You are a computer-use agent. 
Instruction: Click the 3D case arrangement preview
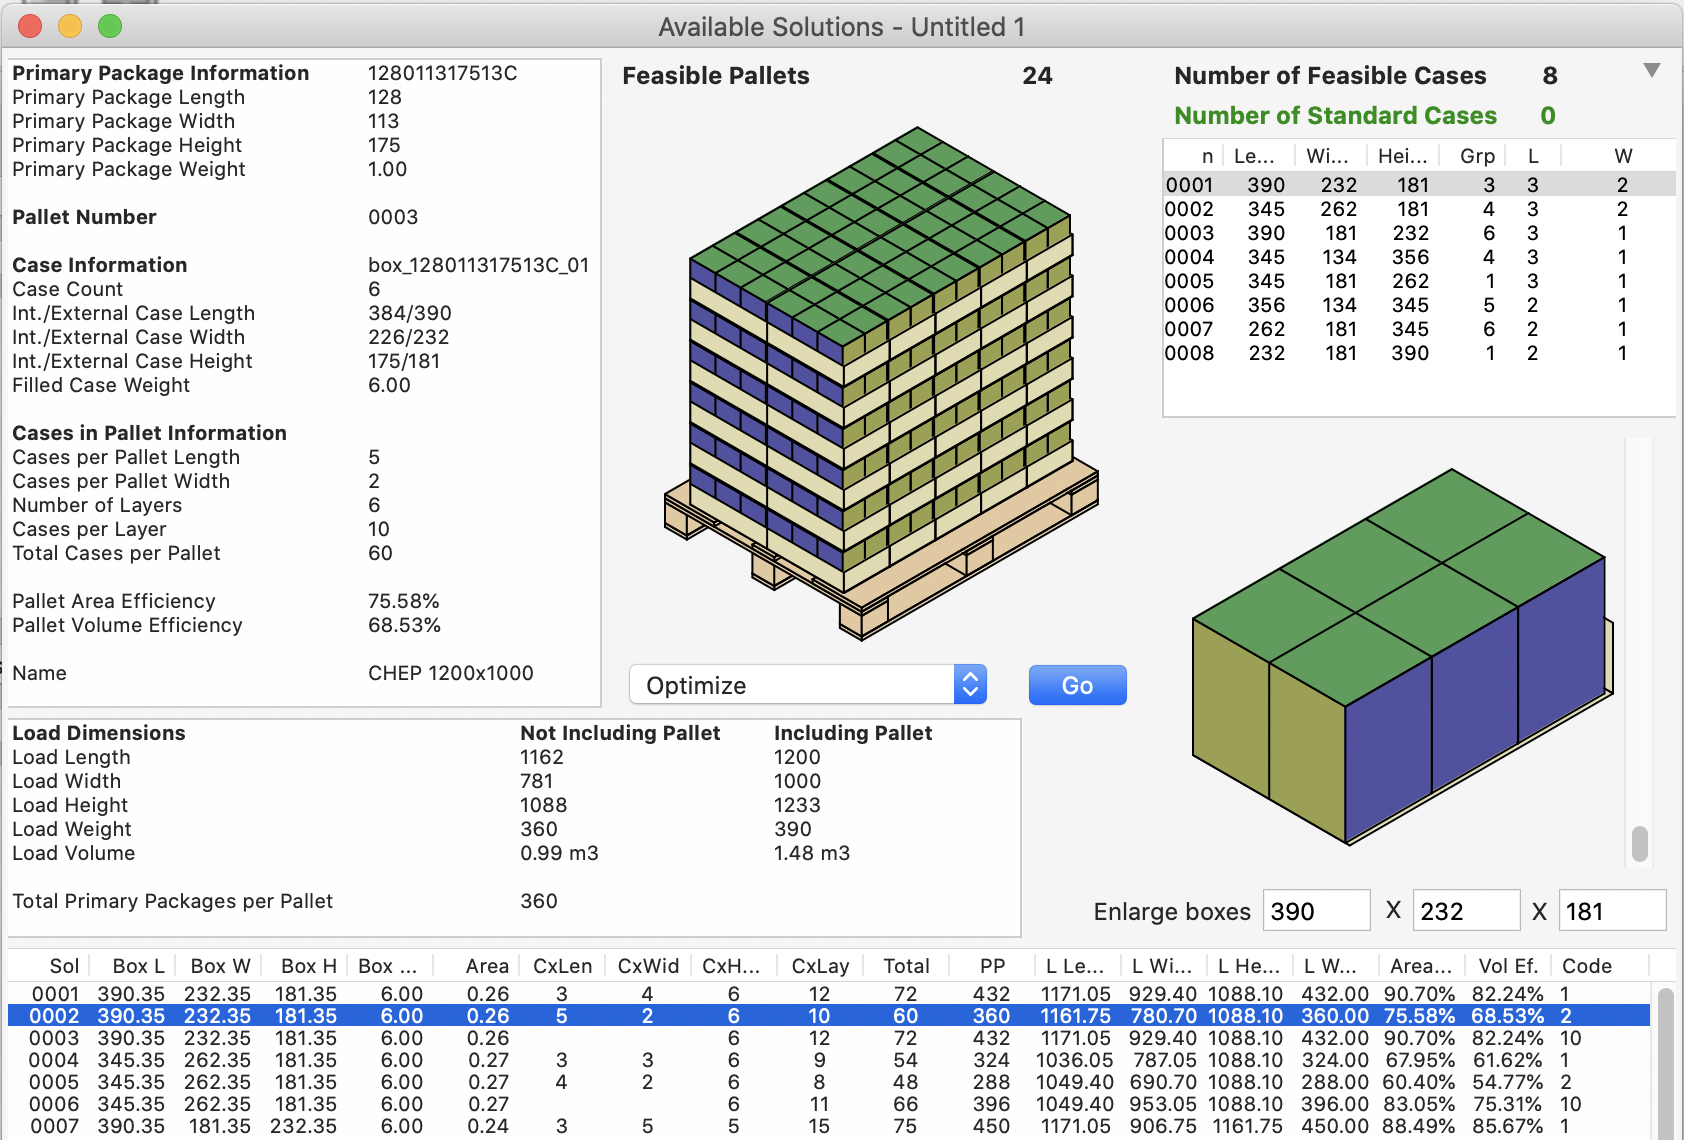click(x=1402, y=656)
